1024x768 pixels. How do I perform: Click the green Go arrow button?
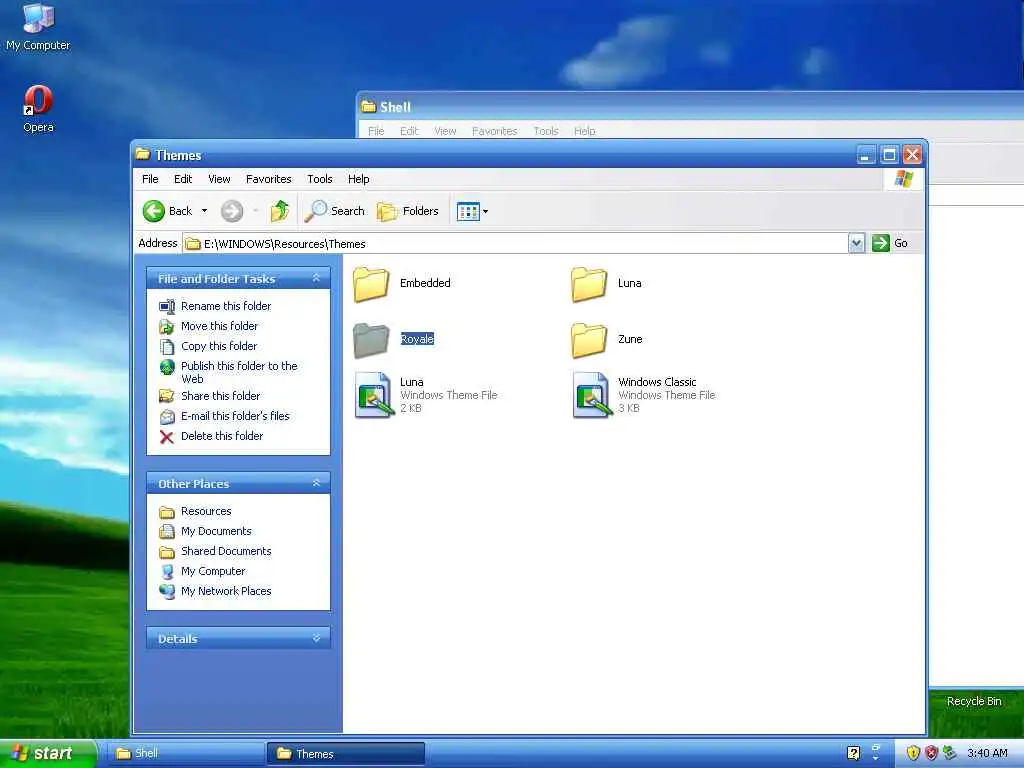(880, 243)
